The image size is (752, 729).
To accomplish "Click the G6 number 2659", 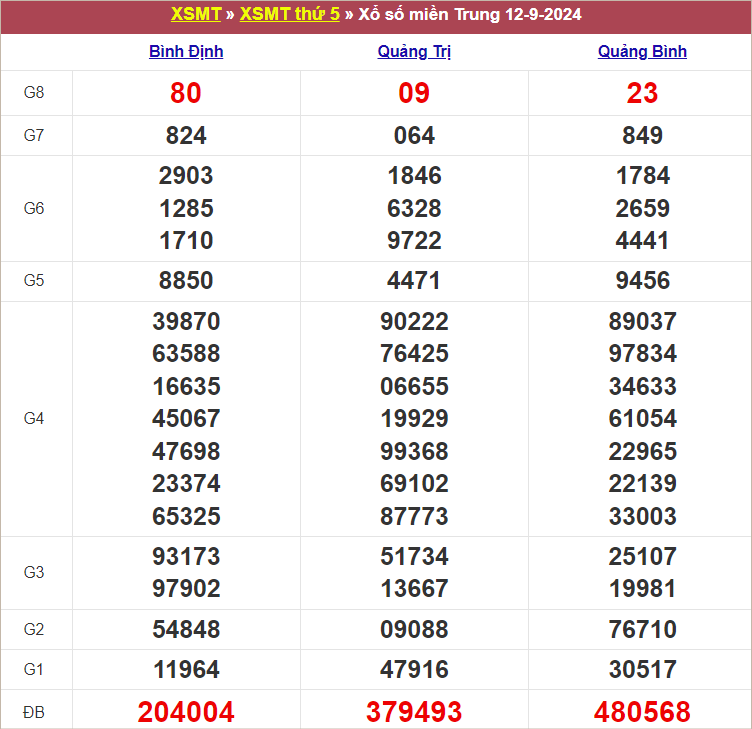I will pyautogui.click(x=642, y=208).
